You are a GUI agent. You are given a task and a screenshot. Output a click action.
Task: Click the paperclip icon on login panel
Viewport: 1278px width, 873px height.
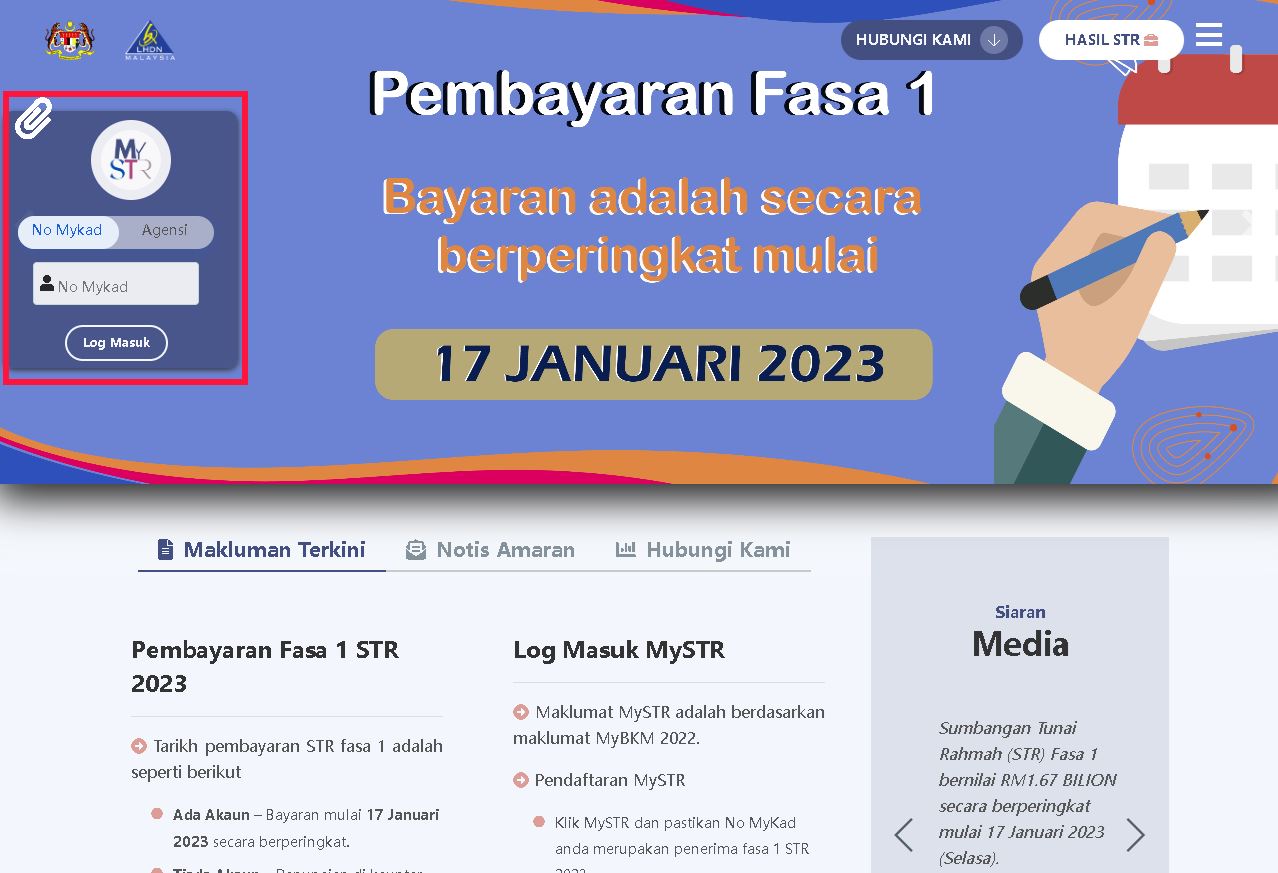click(33, 119)
